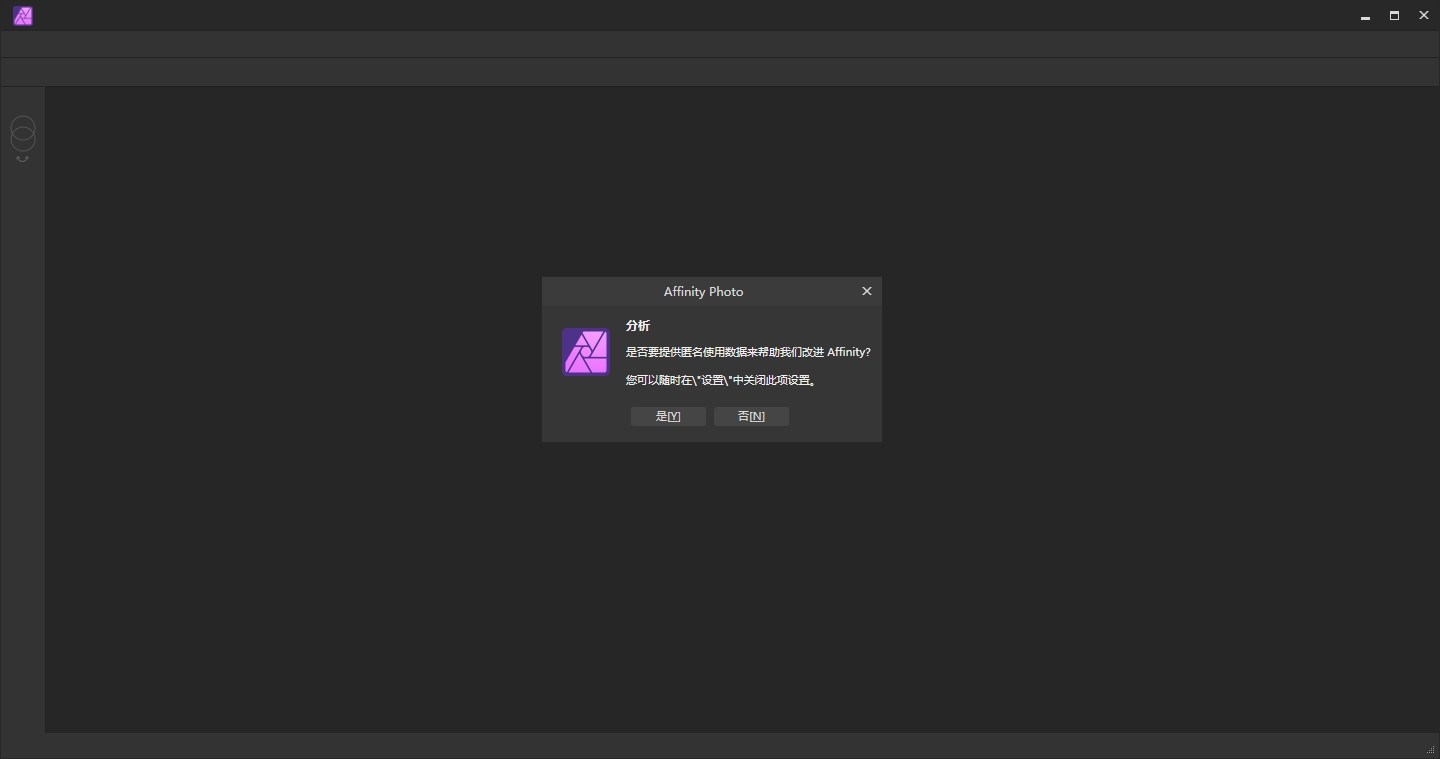The width and height of the screenshot is (1440, 759).
Task: Click the Affinity logo inside the dialog
Action: (x=586, y=352)
